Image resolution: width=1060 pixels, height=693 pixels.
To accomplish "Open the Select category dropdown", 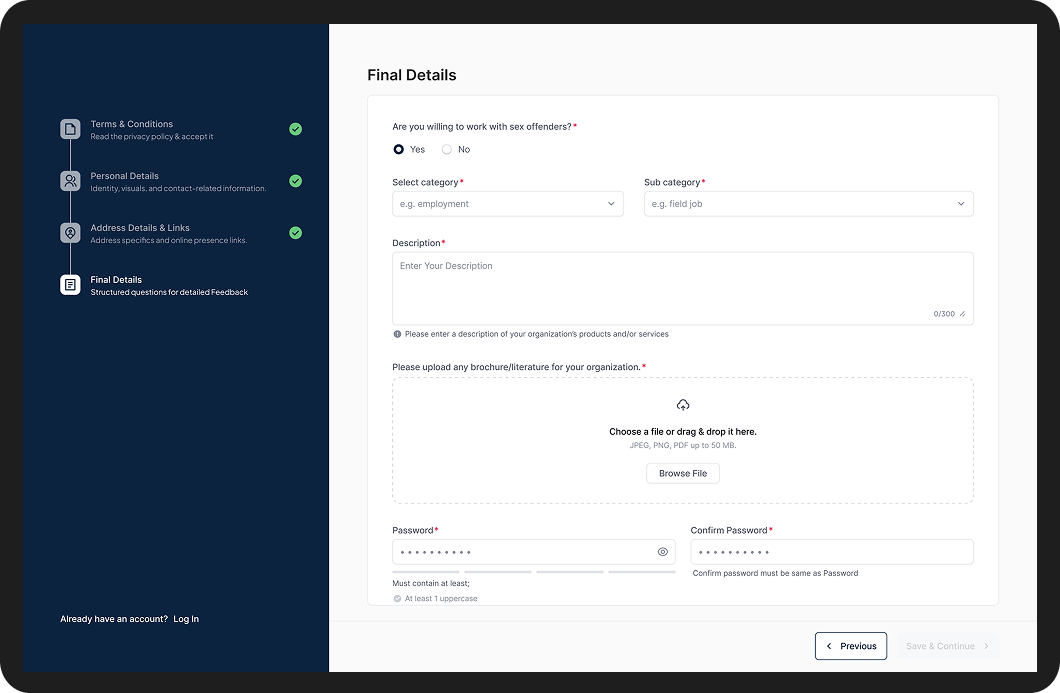I will click(508, 204).
